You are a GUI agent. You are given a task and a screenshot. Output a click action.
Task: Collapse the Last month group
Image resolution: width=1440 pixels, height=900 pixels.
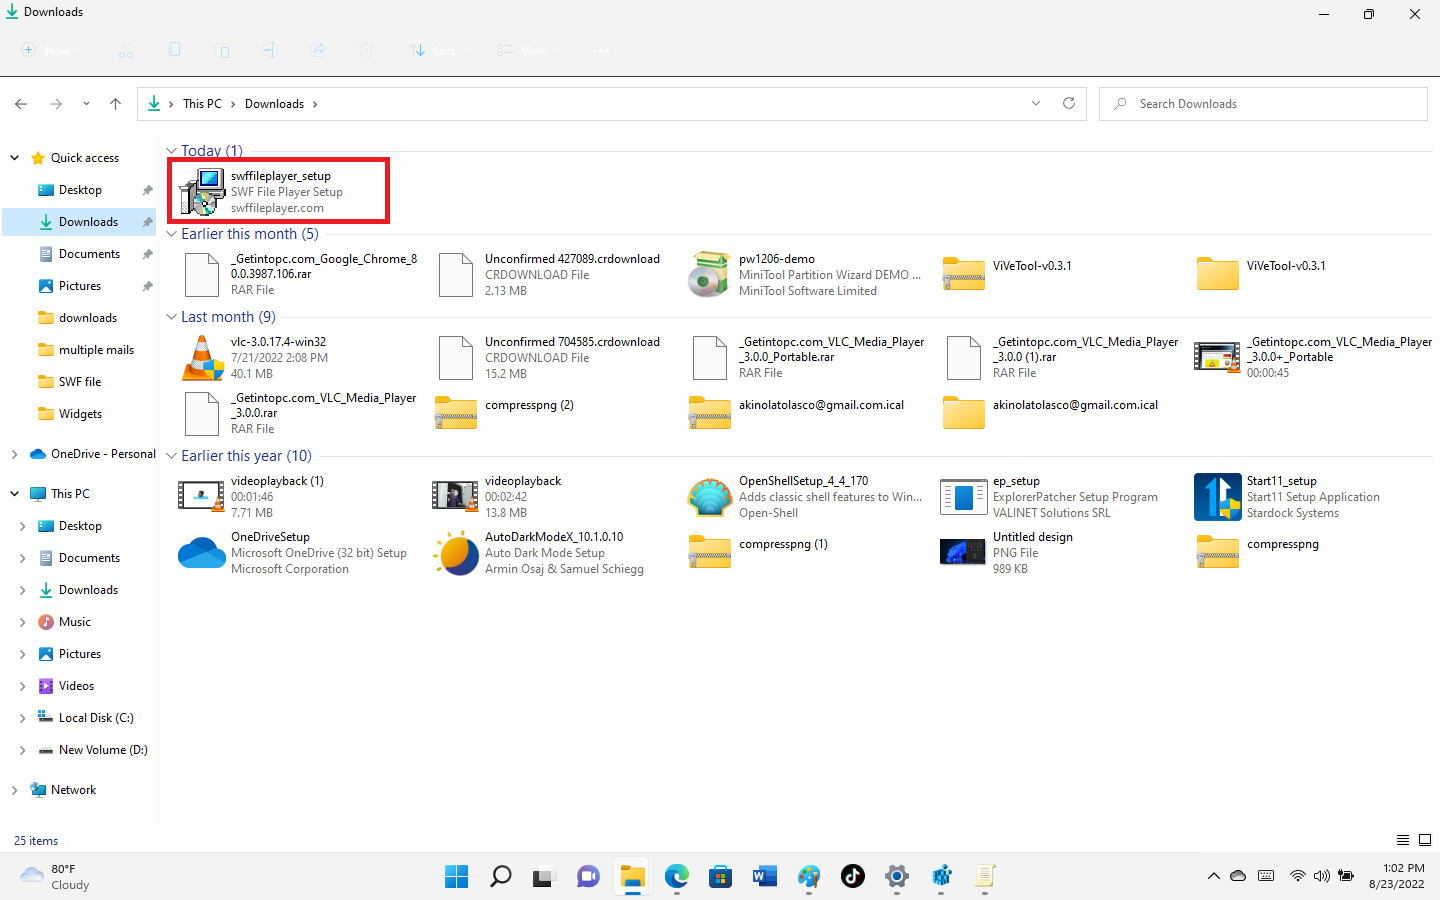[x=171, y=317]
